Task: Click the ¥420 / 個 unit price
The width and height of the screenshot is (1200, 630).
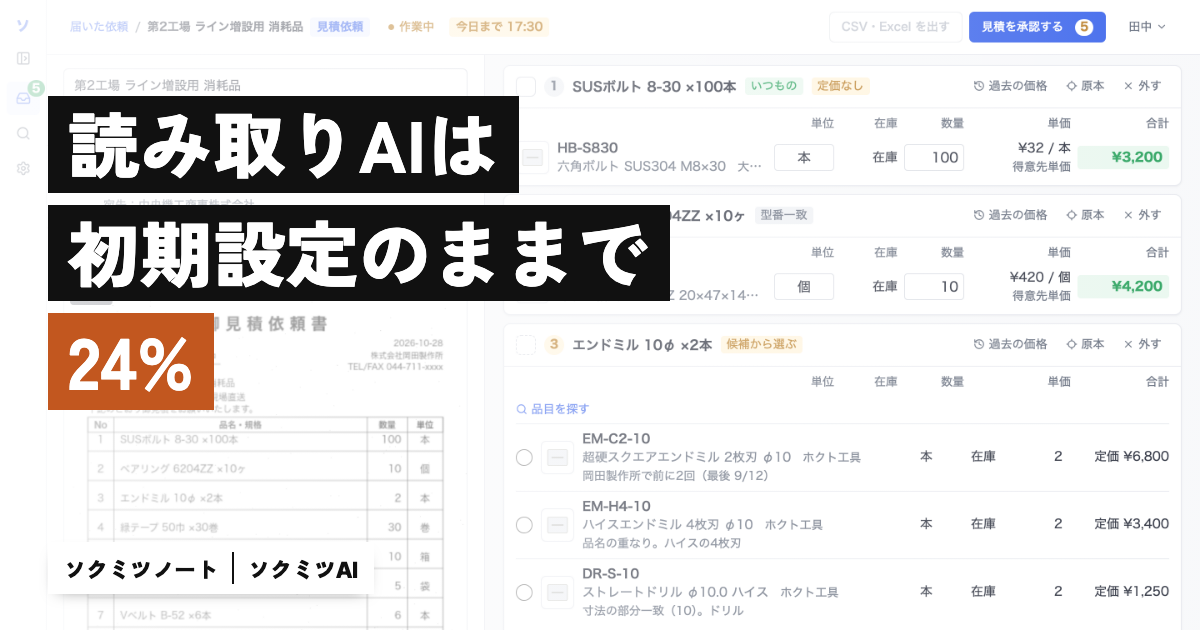Action: point(1040,277)
